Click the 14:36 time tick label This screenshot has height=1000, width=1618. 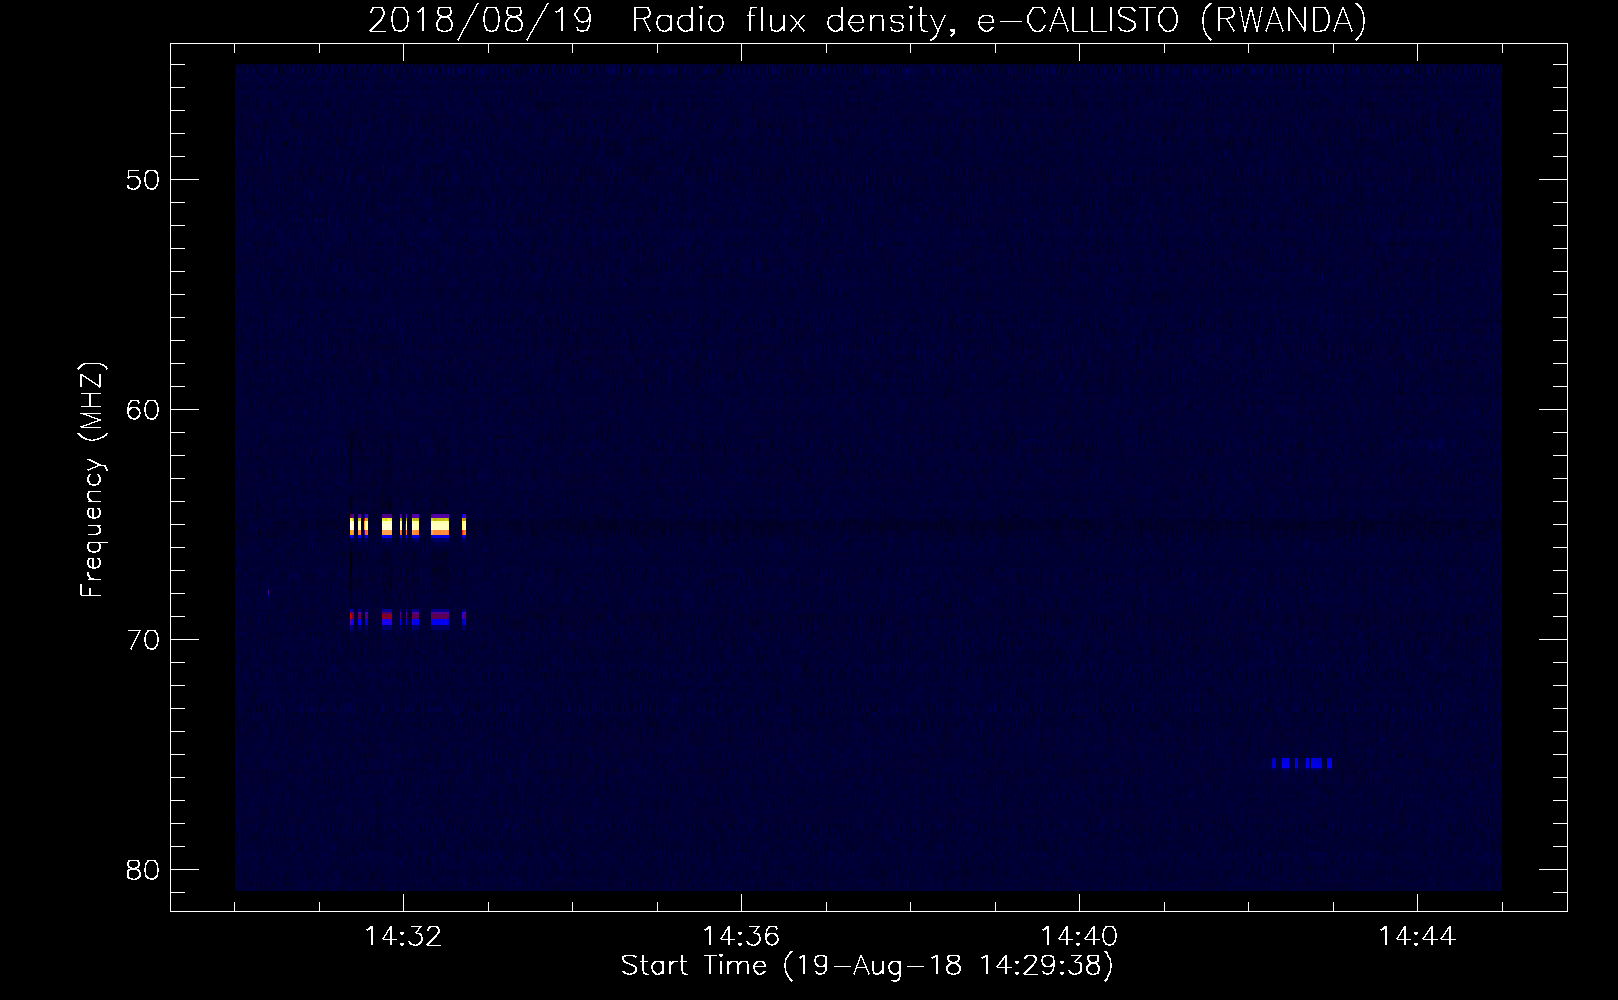[x=741, y=937]
